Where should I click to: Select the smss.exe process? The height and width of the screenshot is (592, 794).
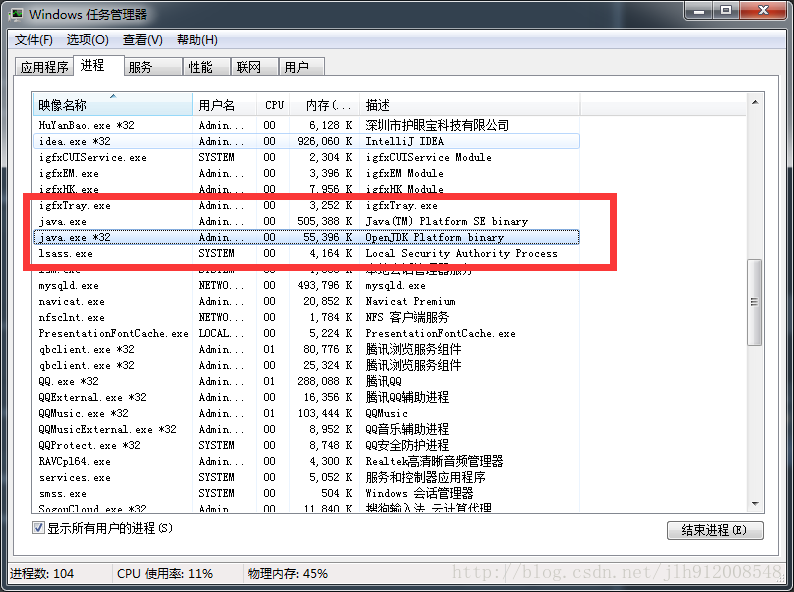(x=306, y=493)
